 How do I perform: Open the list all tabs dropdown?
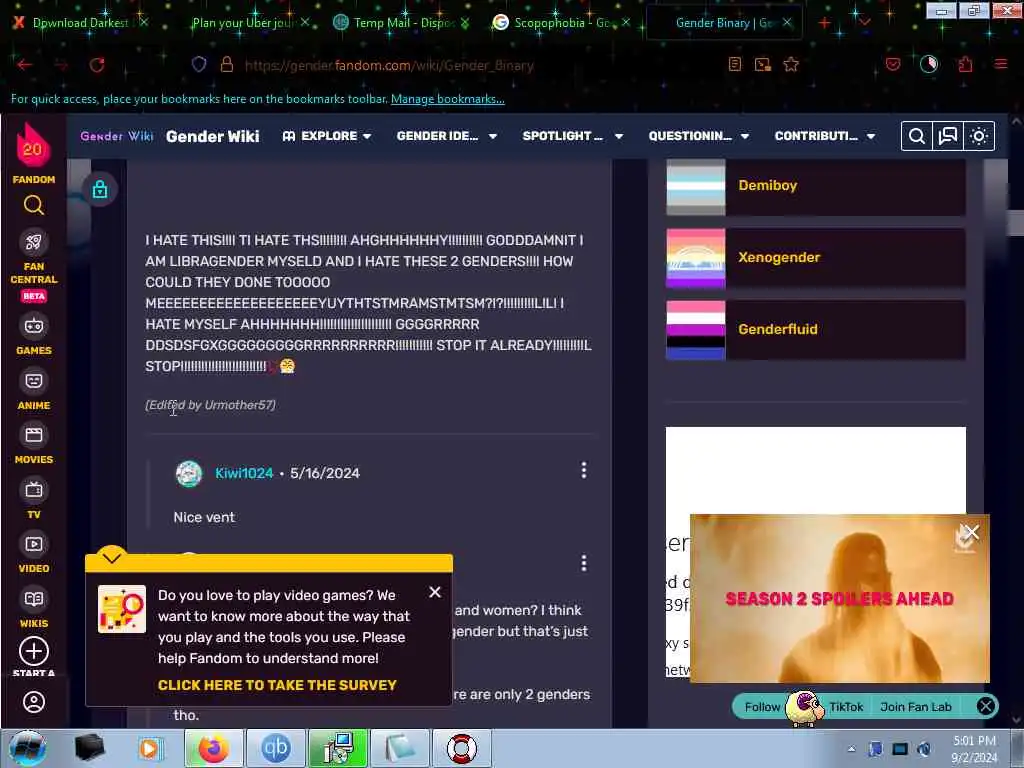click(865, 23)
